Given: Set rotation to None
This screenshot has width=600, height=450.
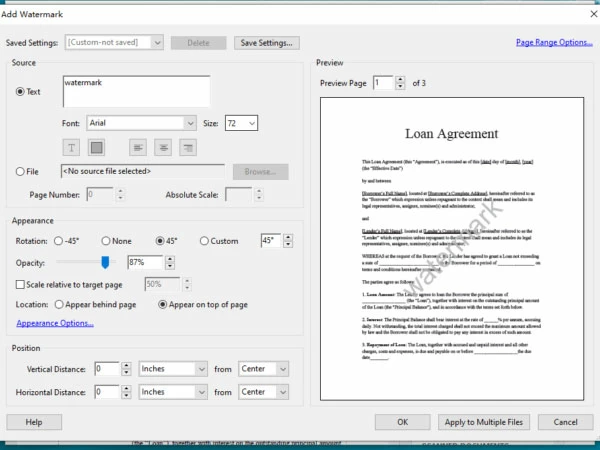Looking at the screenshot, I should click(106, 241).
